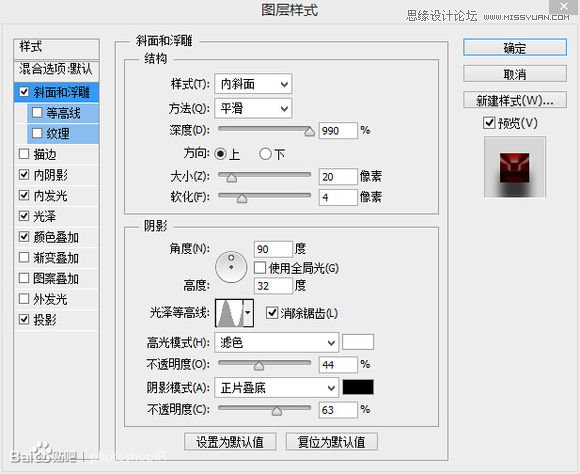
Task: Open the 光泽等高线 picker arrow
Action: click(x=248, y=313)
